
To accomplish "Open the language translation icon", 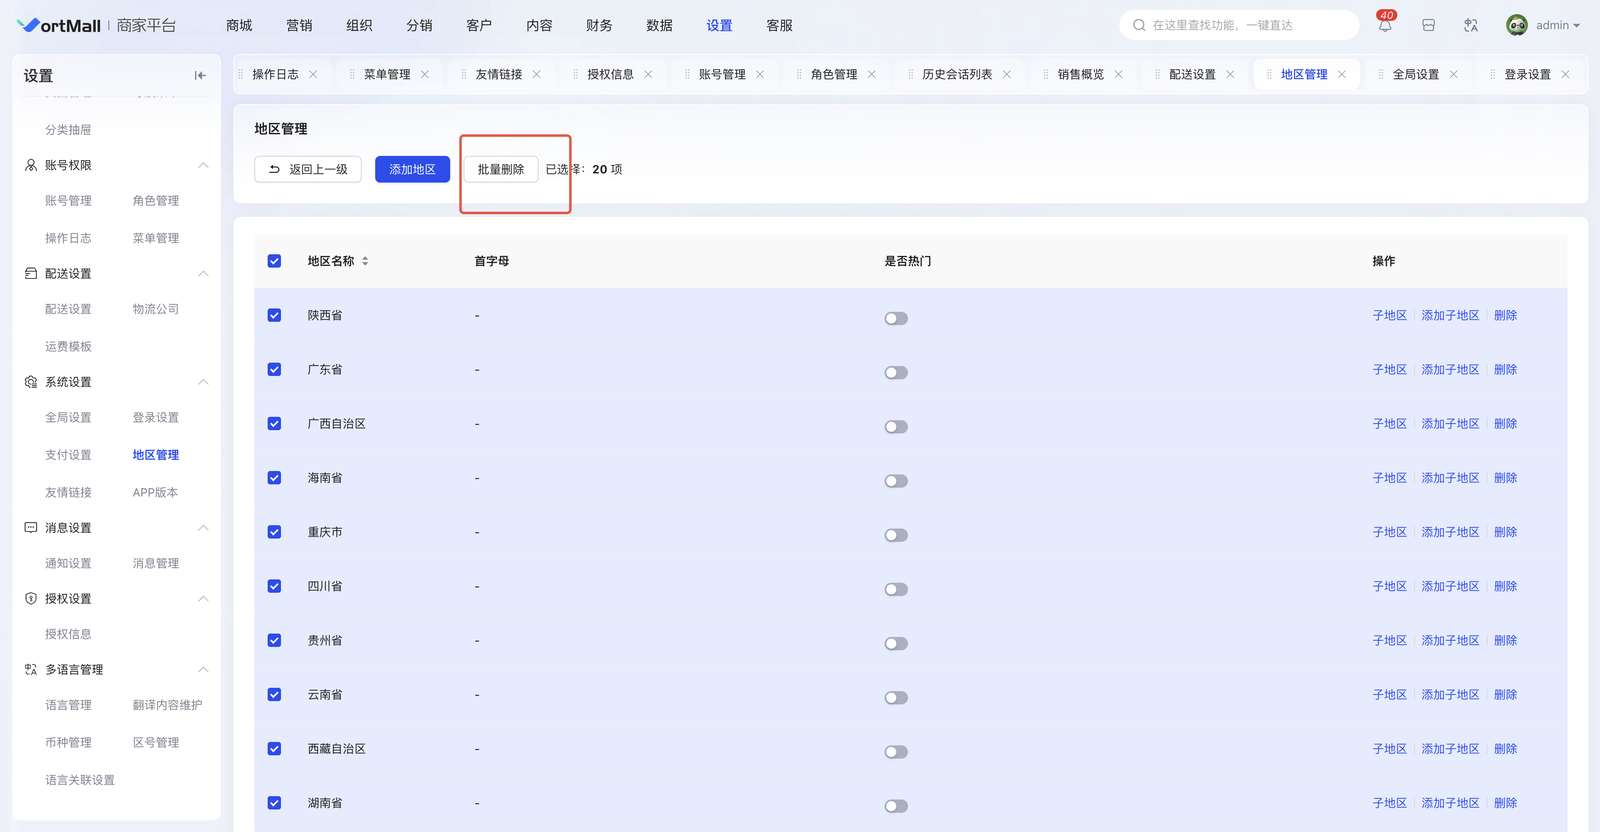I will click(x=1471, y=26).
